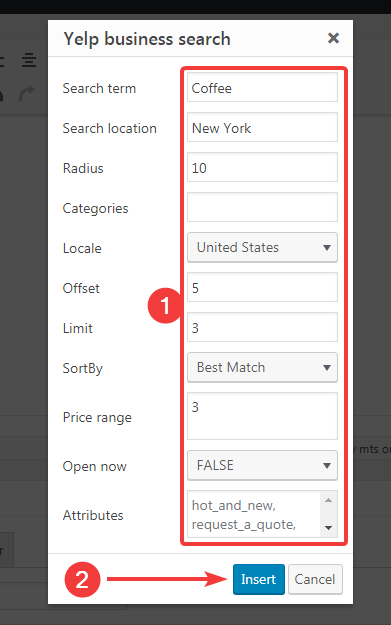Click the Insert button

[x=259, y=579]
